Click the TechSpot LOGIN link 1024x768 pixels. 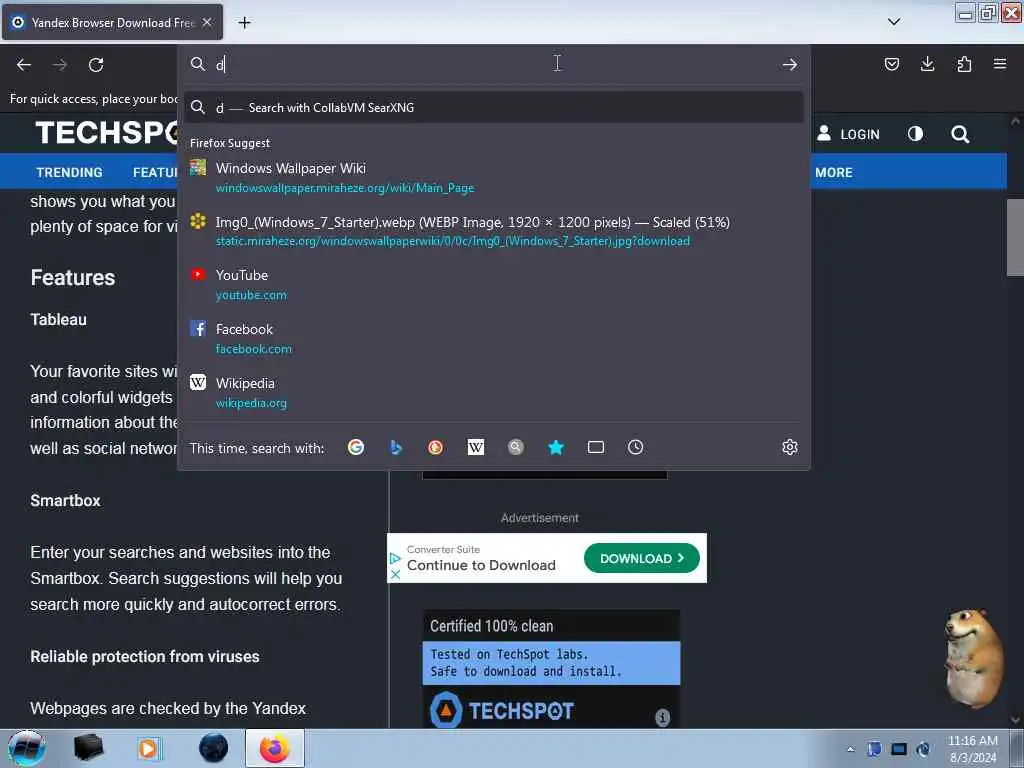[x=848, y=134]
